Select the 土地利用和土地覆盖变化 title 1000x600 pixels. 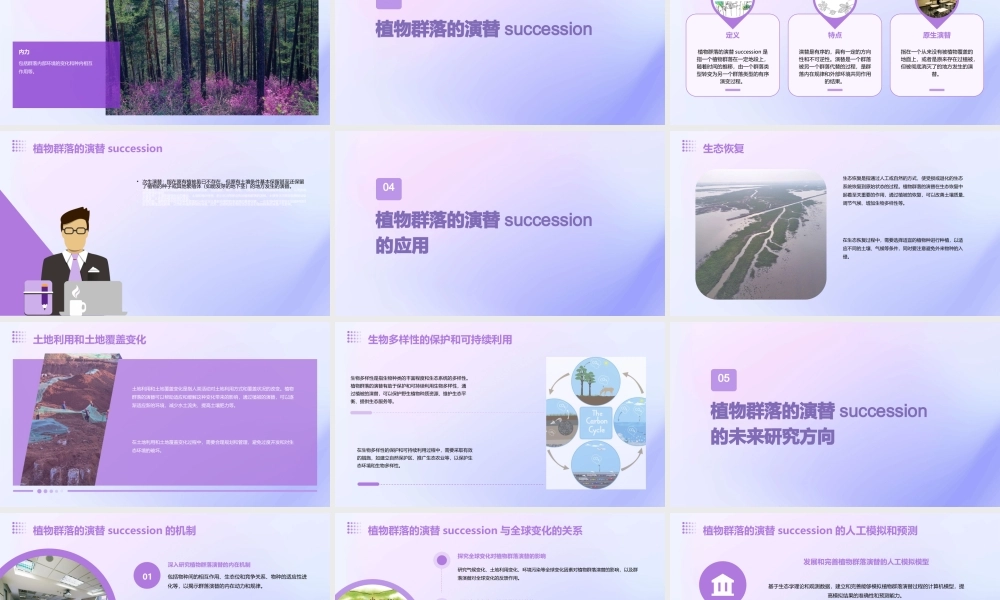click(89, 340)
